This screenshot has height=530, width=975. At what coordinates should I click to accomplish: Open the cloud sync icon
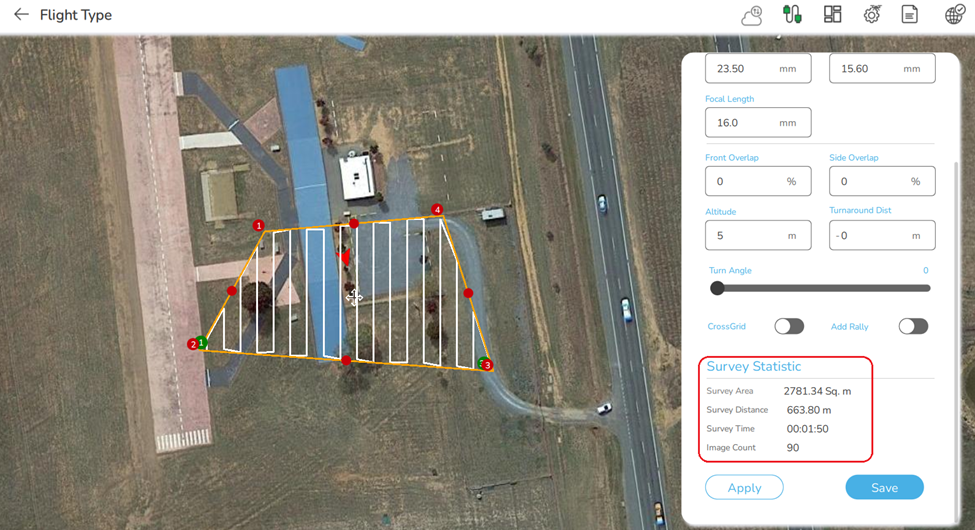click(x=752, y=15)
